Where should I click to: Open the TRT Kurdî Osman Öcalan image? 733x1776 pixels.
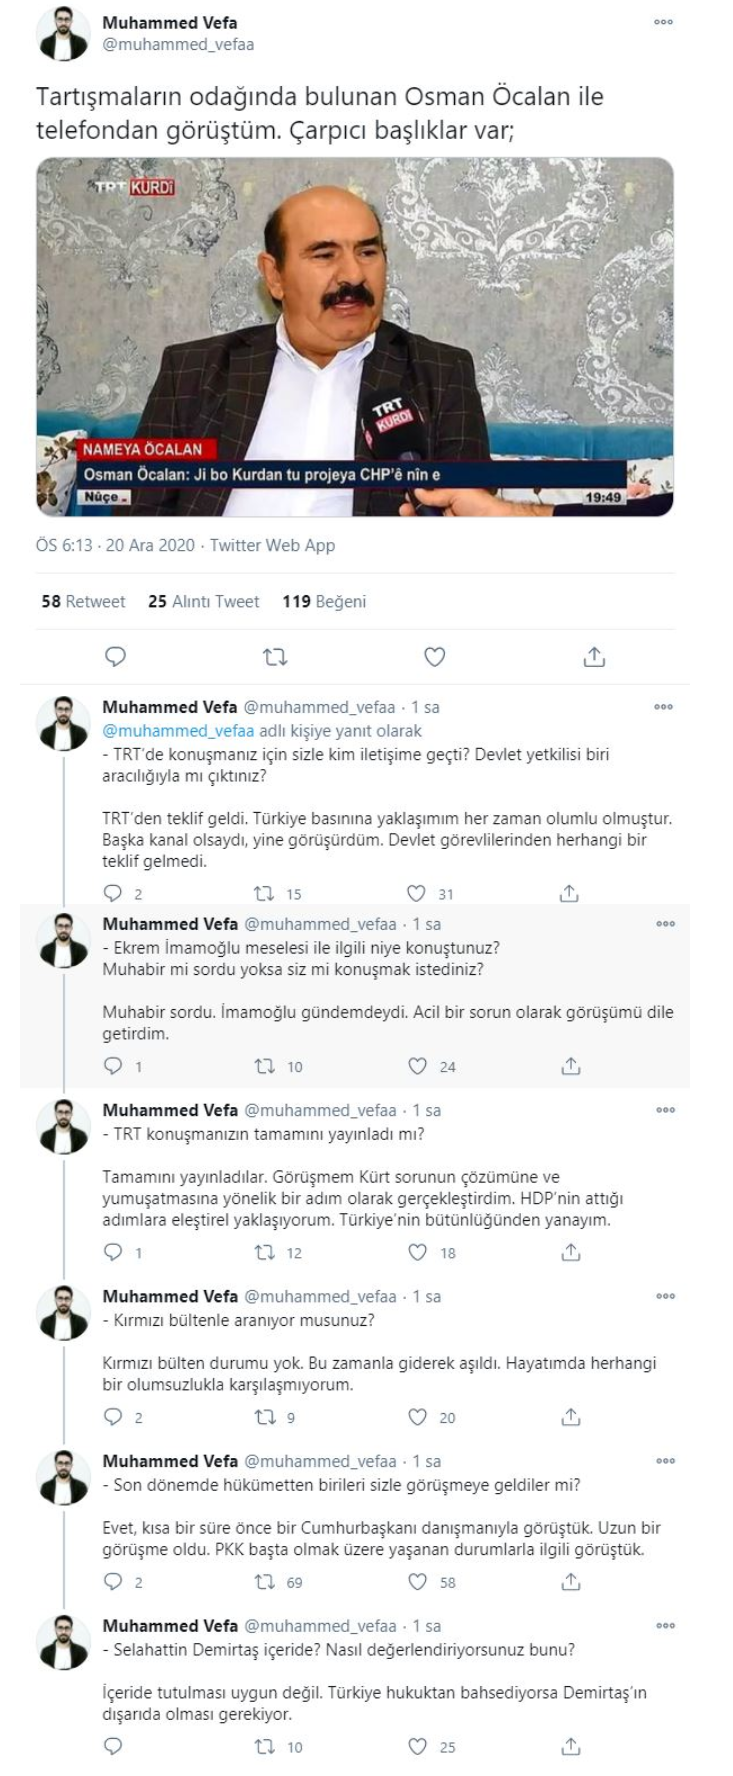355,337
